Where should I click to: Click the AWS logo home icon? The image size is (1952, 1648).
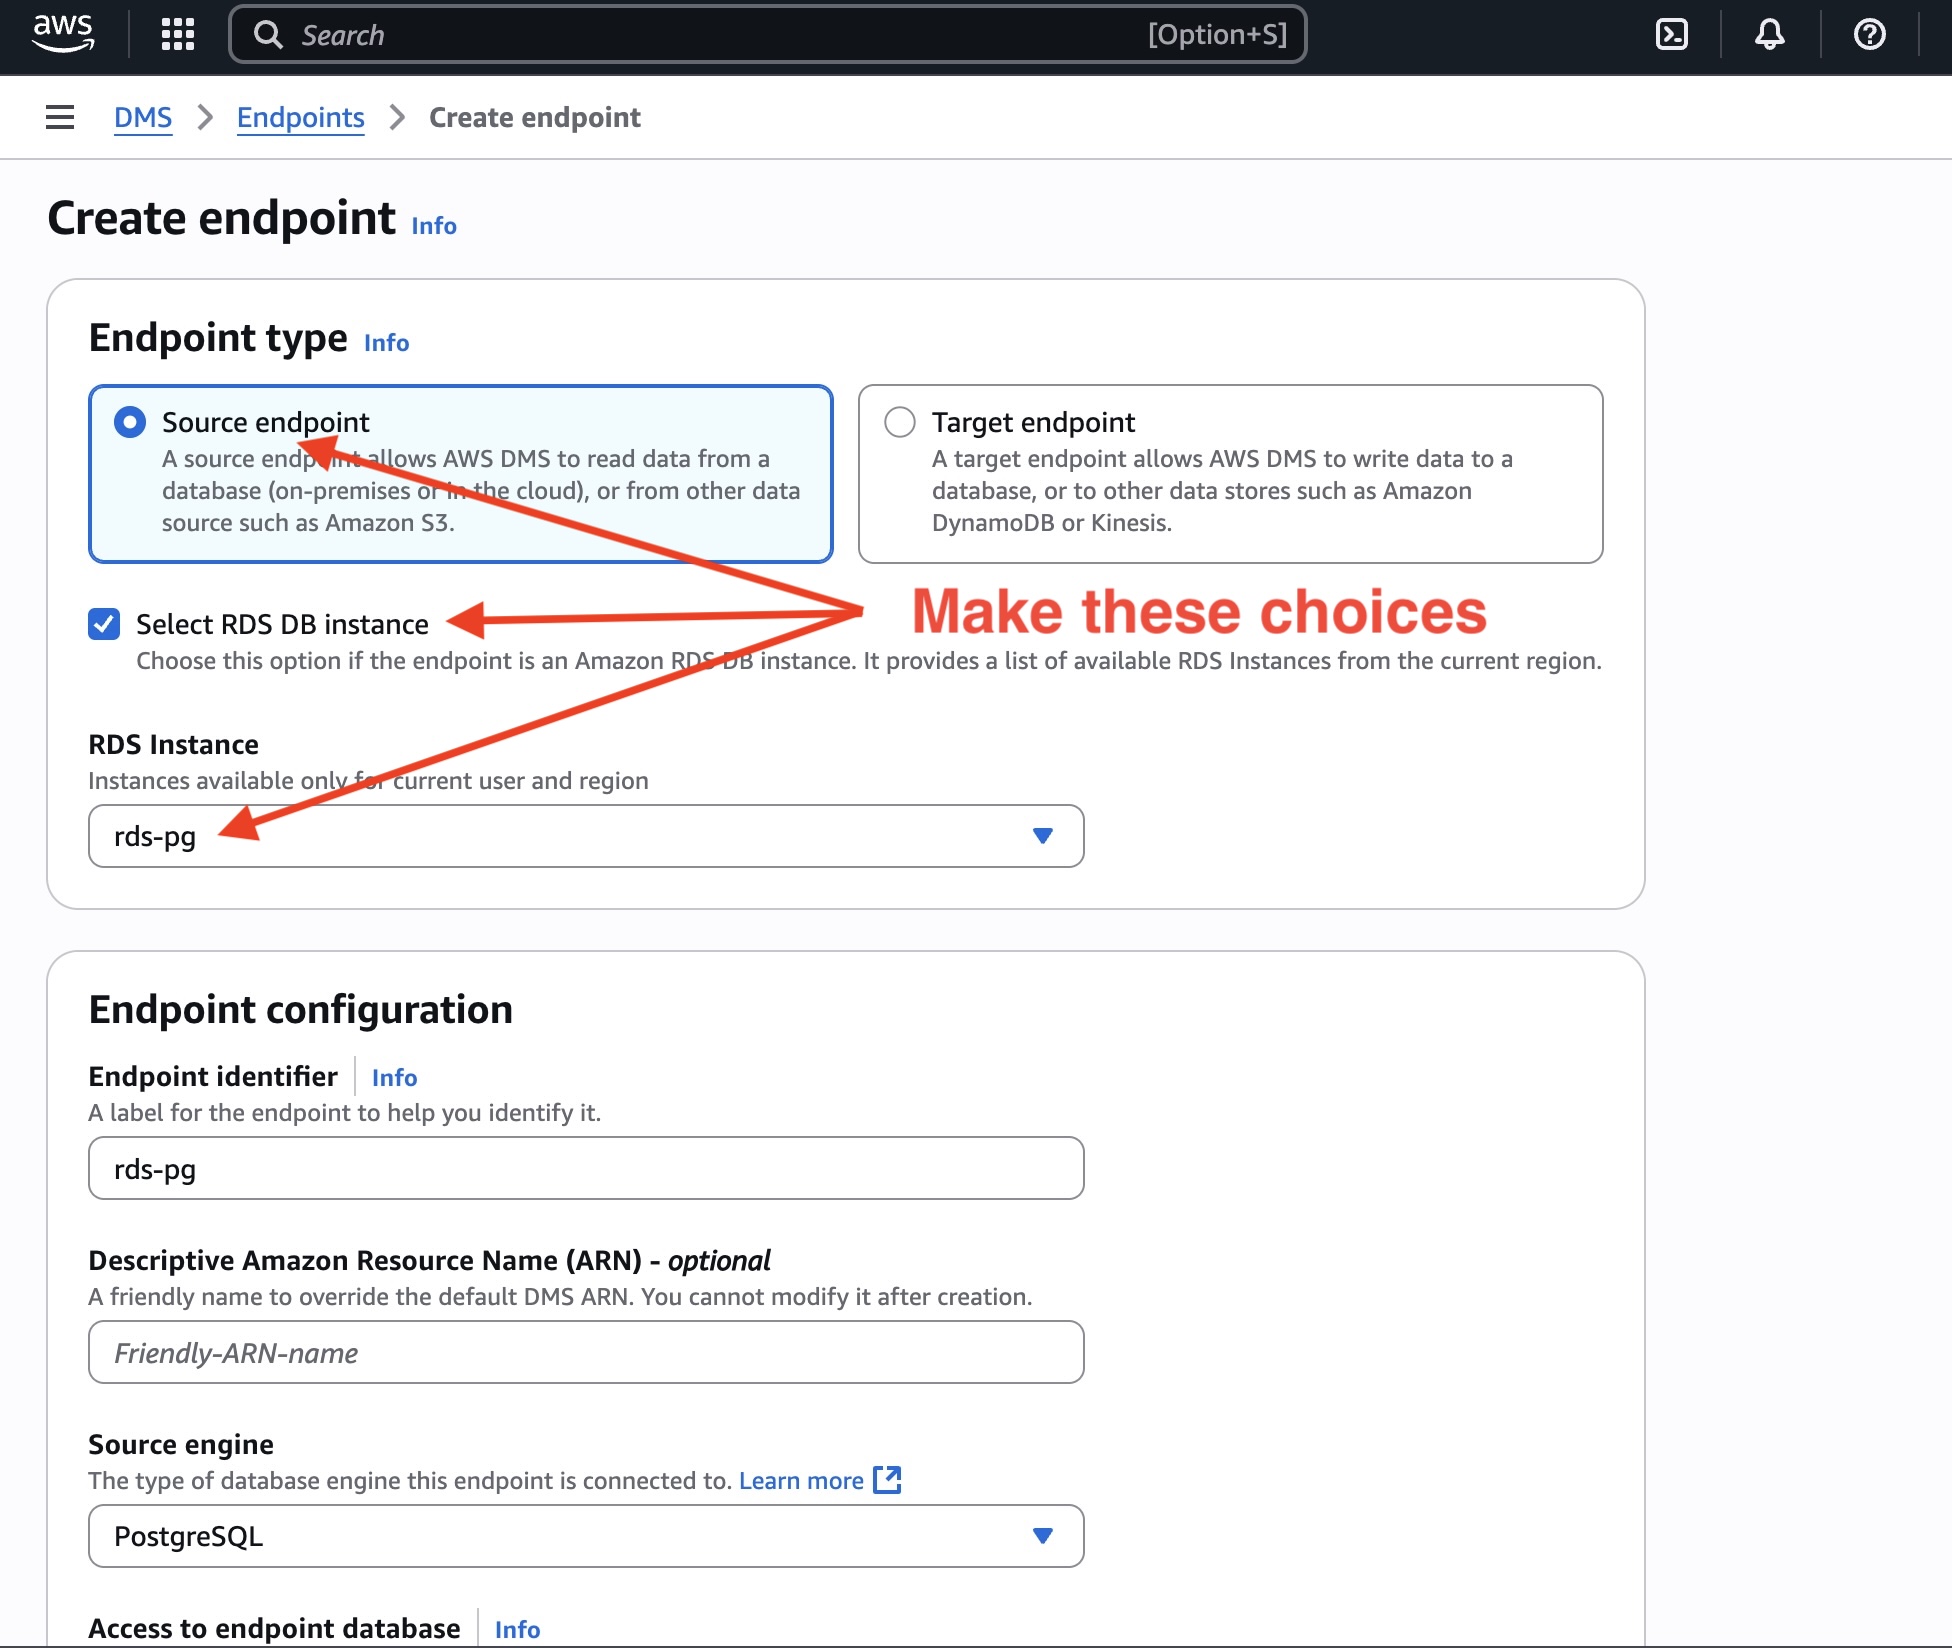click(x=63, y=34)
